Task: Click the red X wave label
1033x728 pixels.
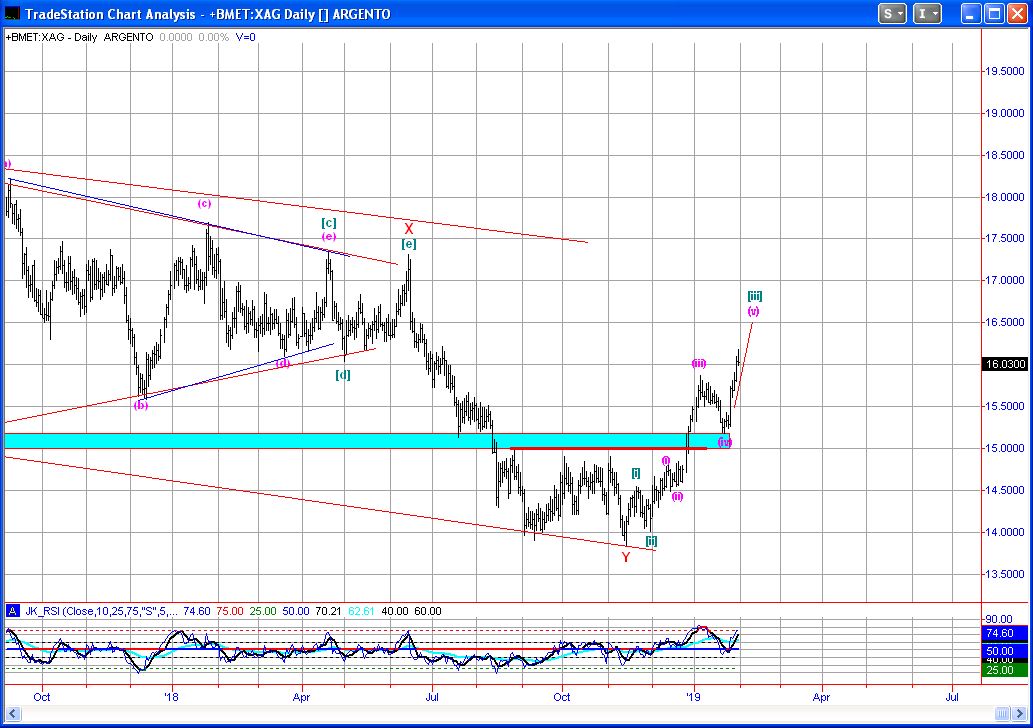Action: [408, 229]
